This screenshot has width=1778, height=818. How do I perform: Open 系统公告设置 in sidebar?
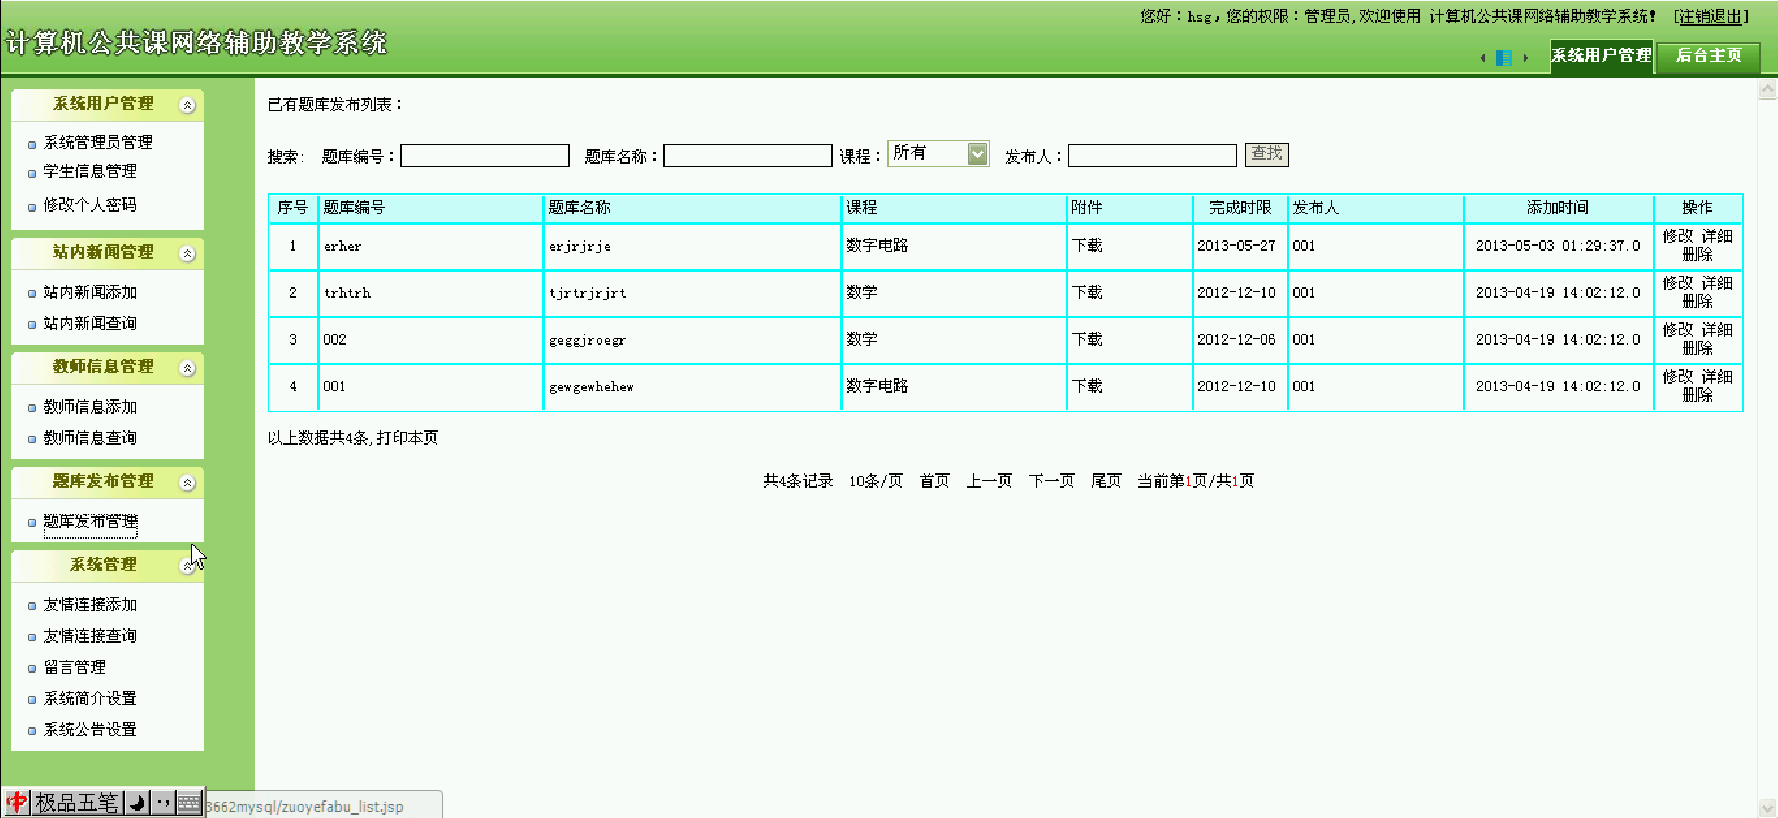(x=90, y=730)
